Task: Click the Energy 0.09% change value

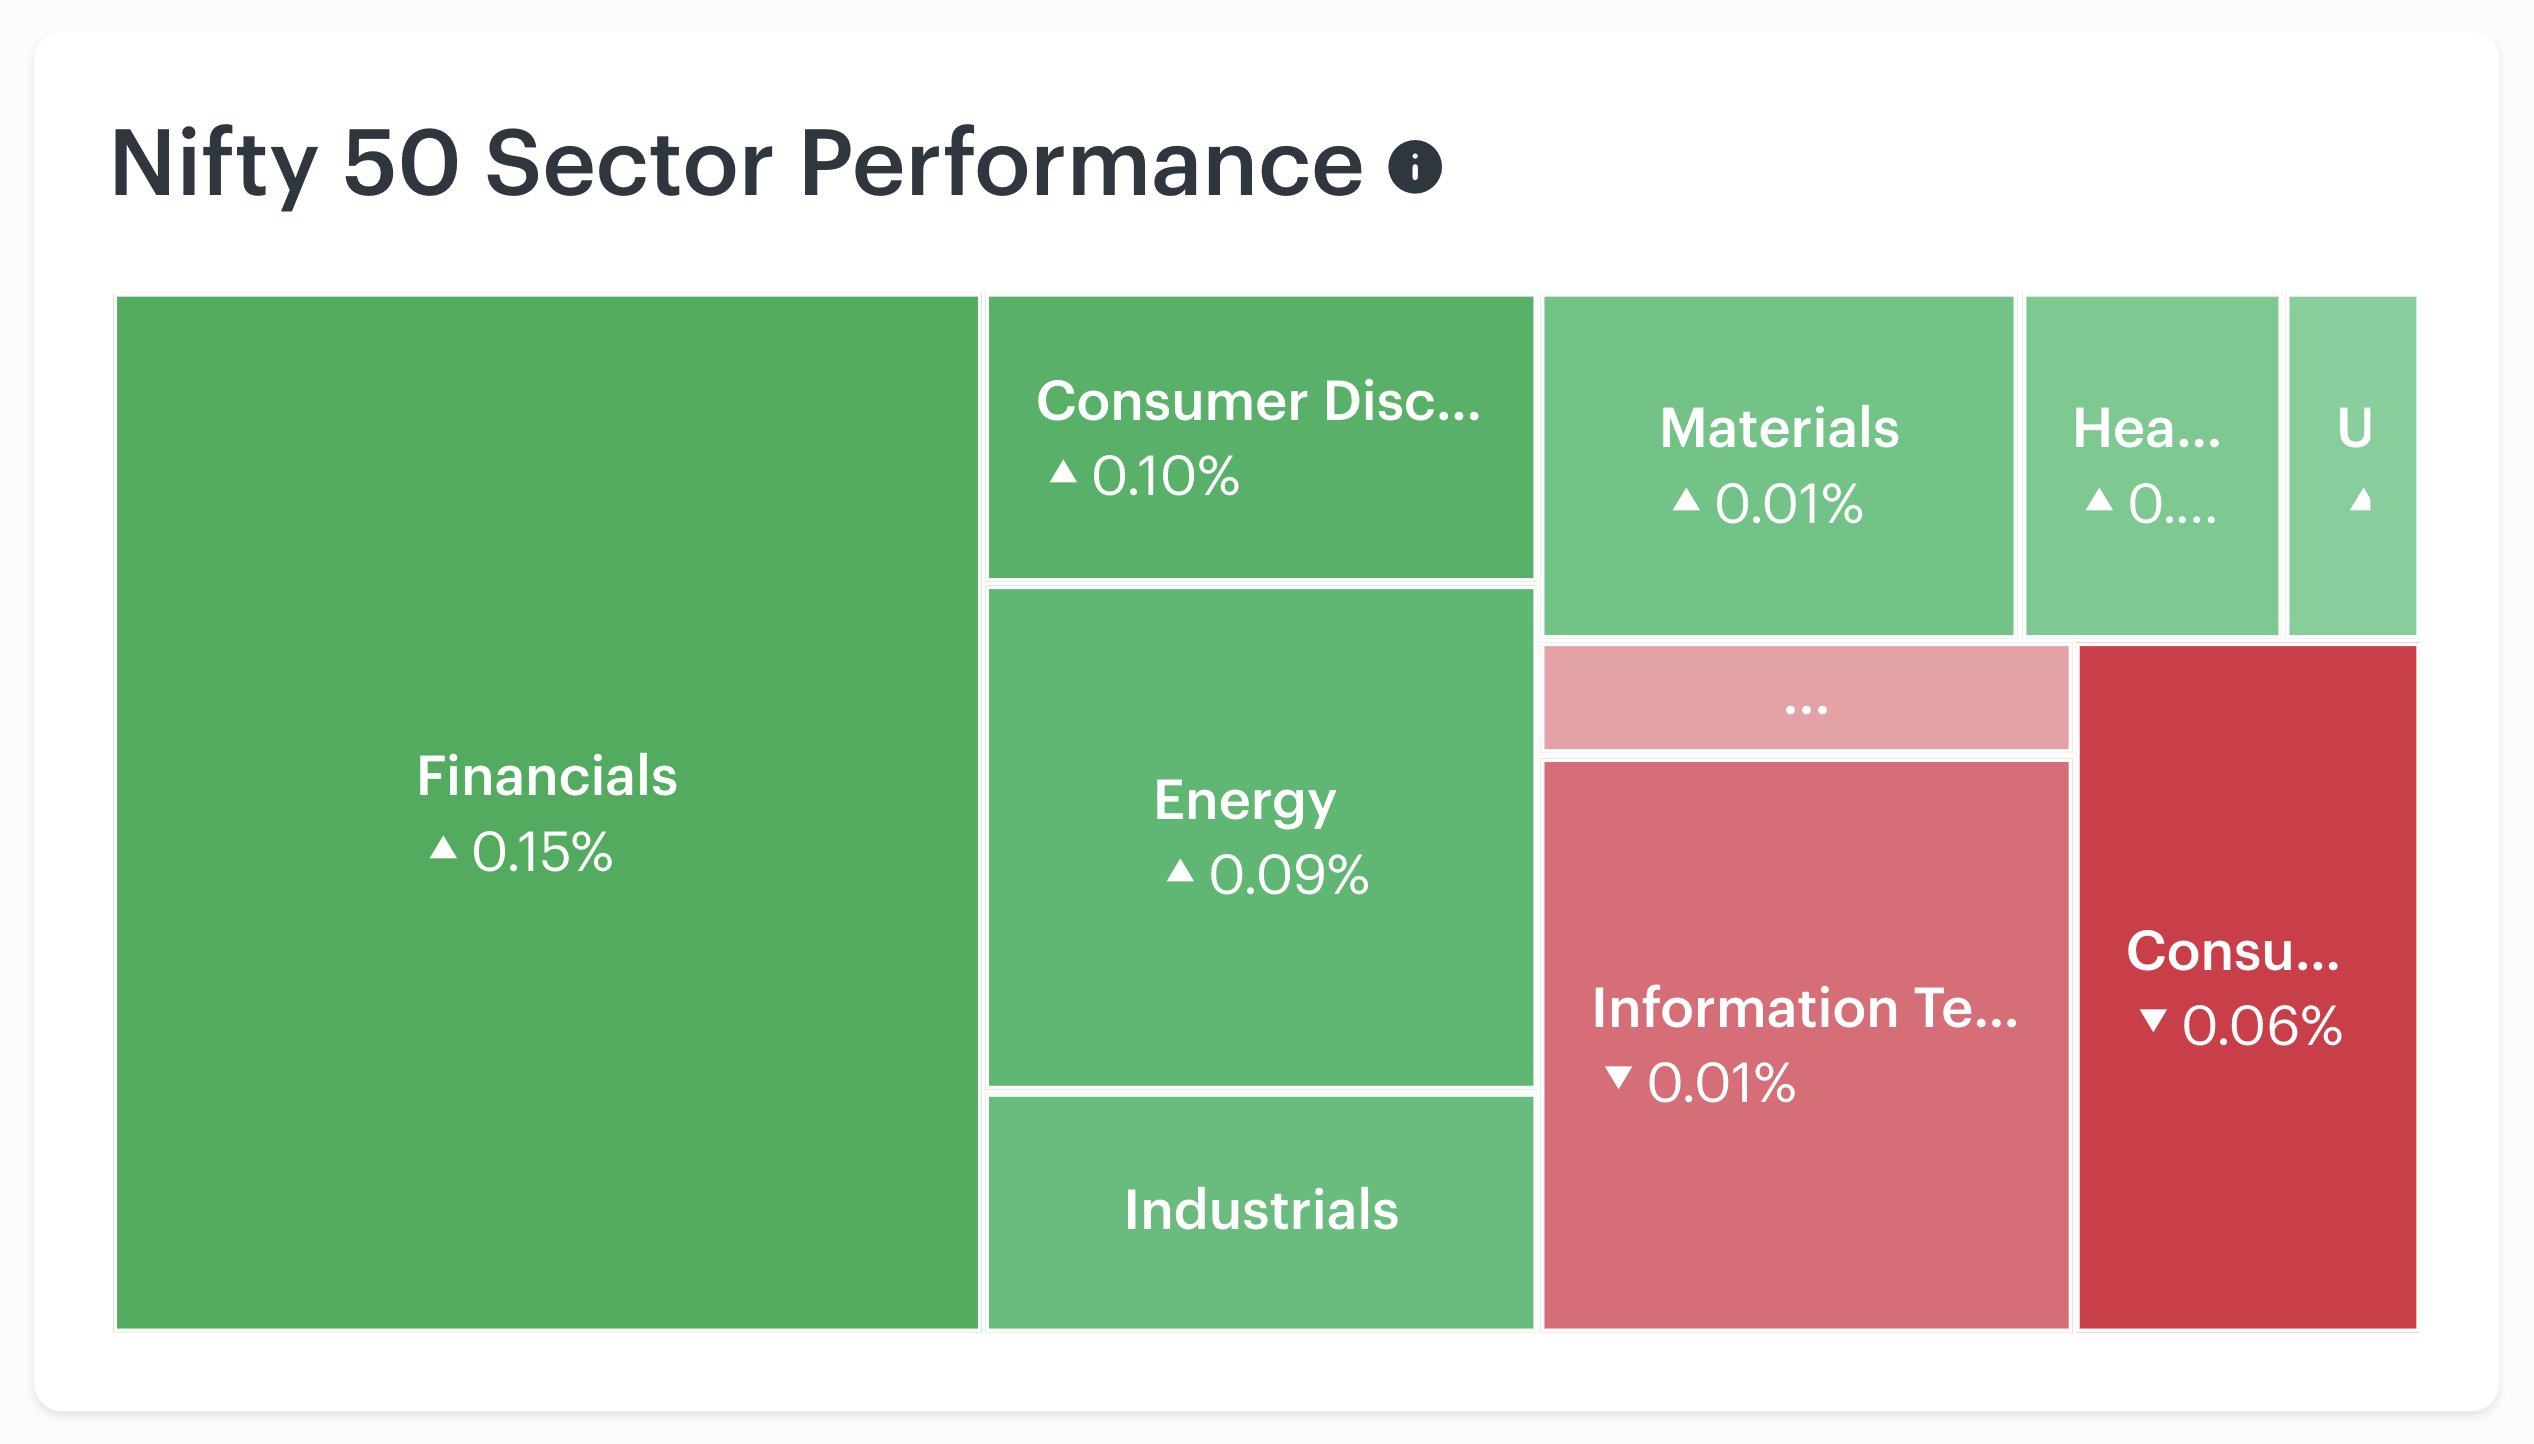Action: (1288, 875)
